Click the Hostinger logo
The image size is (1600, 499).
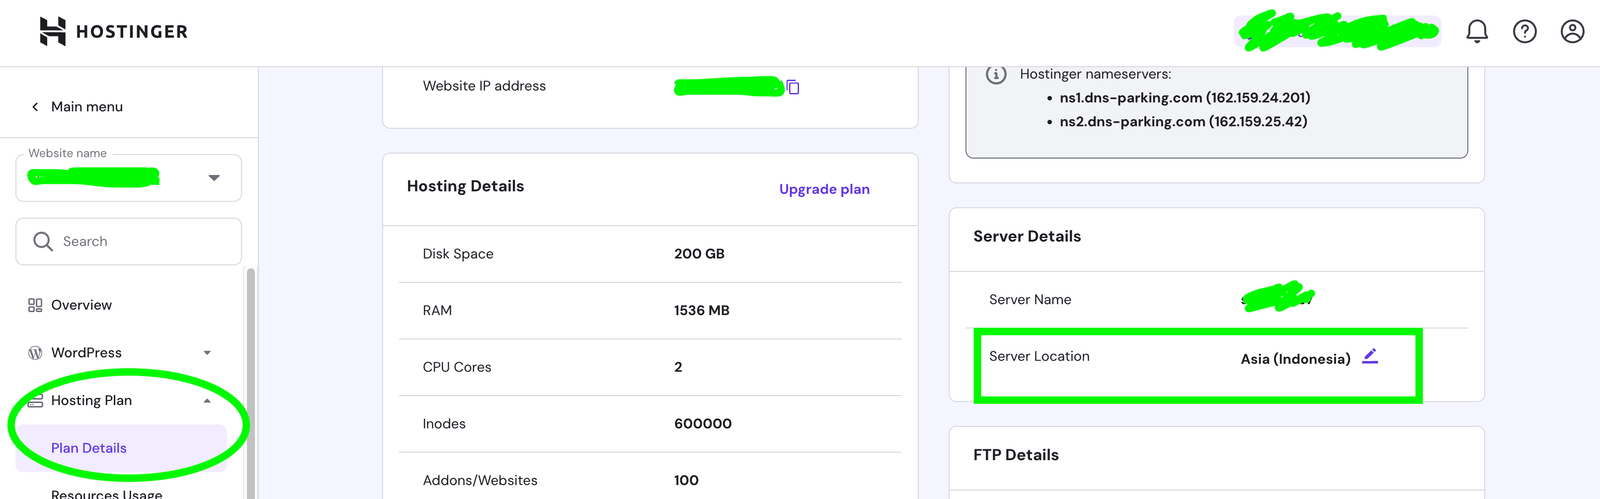113,32
